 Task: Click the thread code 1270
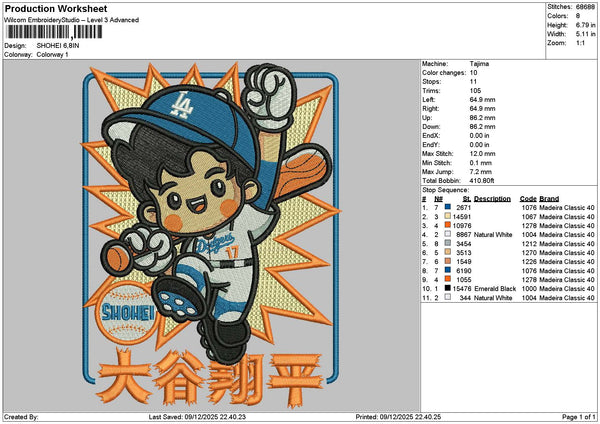[x=529, y=253]
